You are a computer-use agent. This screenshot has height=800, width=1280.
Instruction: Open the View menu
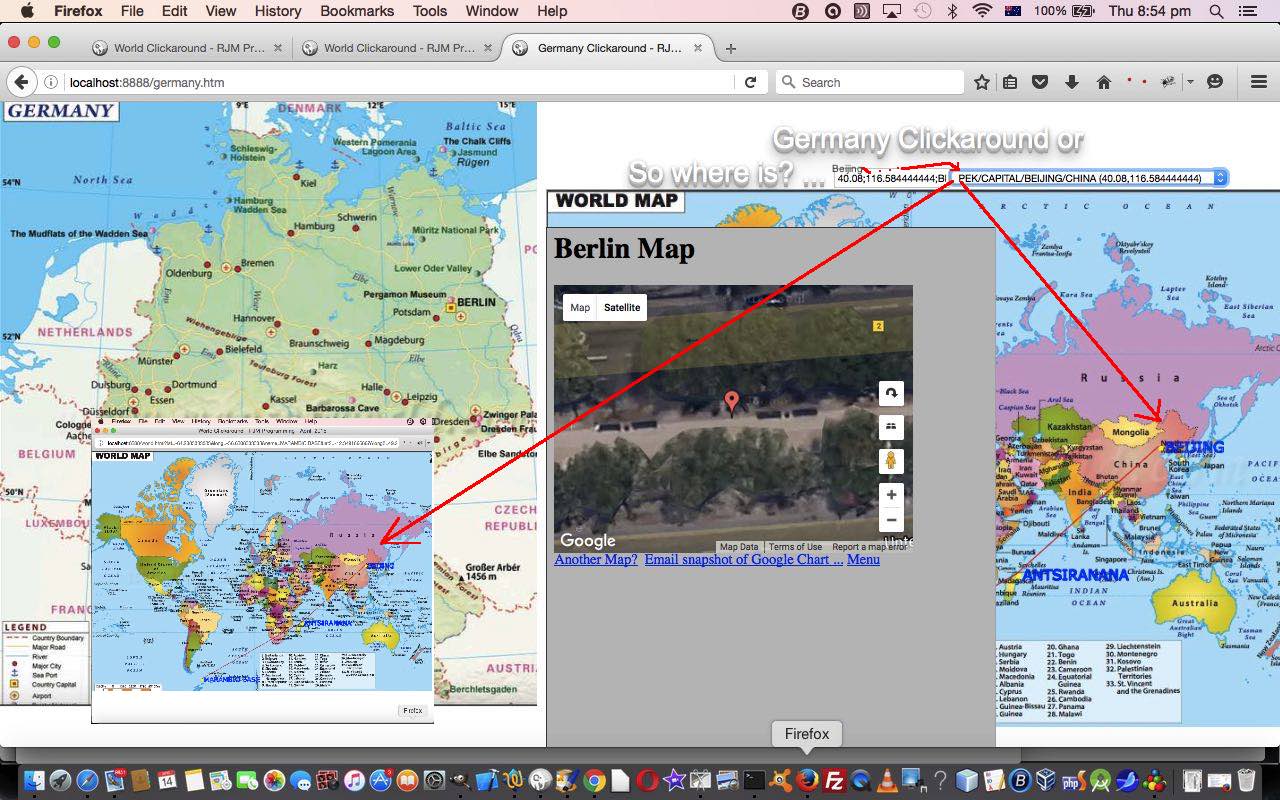(220, 11)
